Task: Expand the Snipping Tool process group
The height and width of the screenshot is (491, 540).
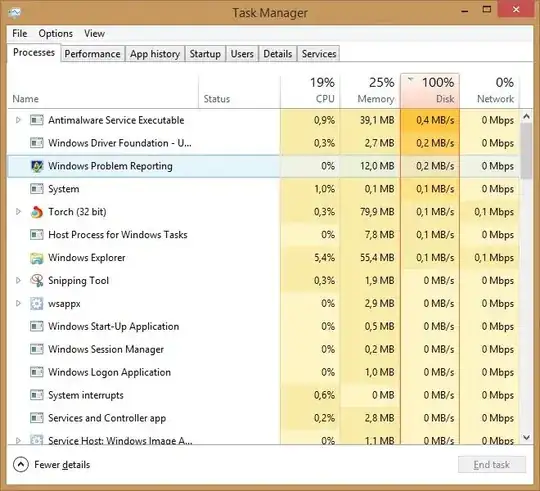Action: [x=18, y=281]
